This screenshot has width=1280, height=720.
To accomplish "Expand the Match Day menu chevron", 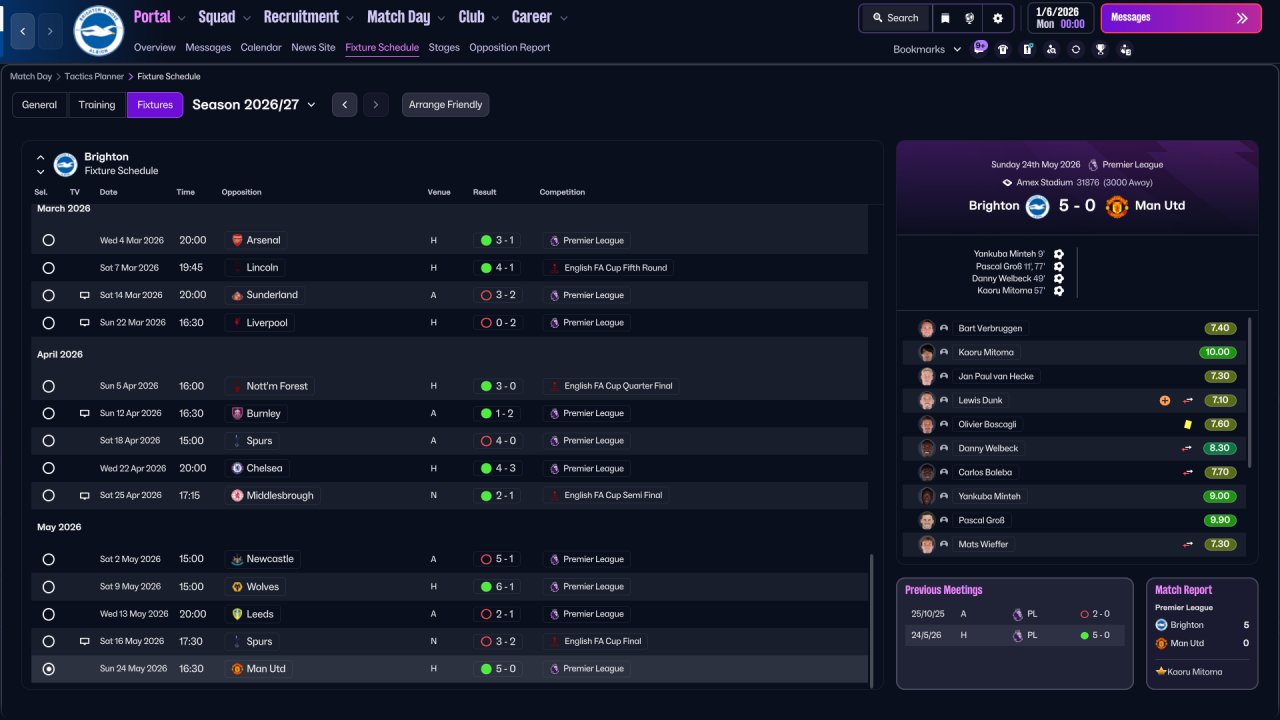I will (x=441, y=18).
